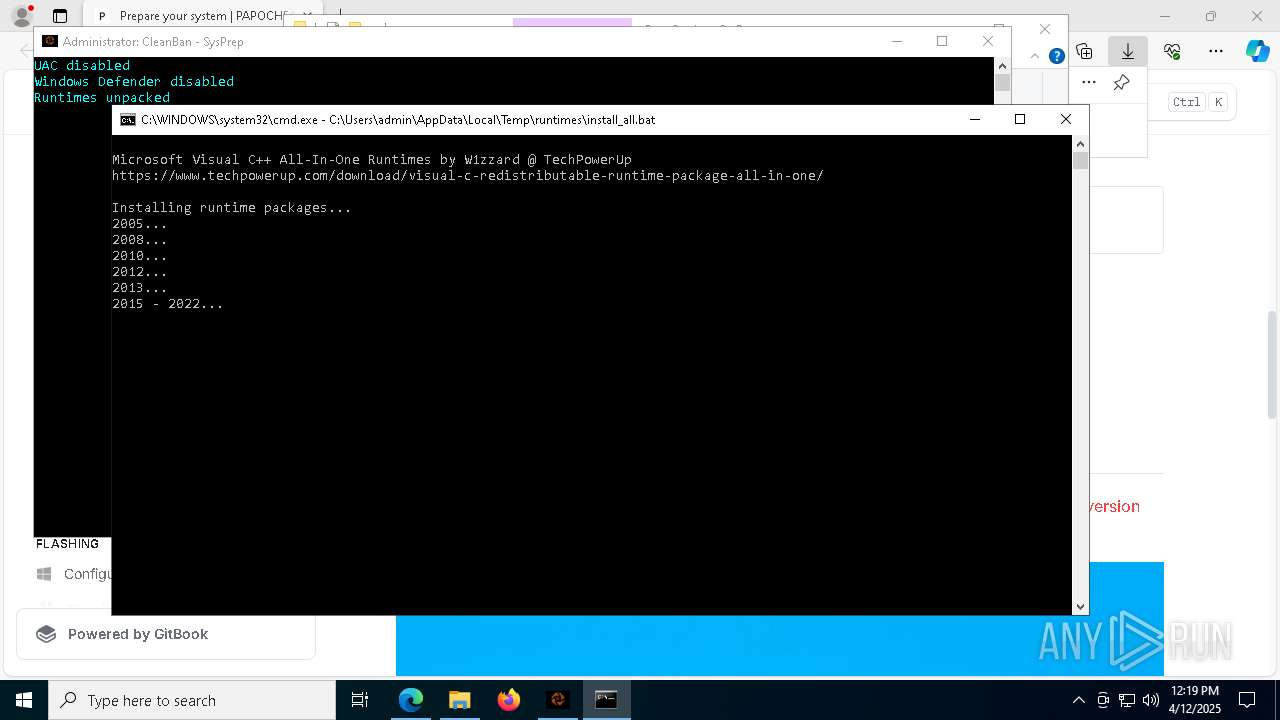Click the 'Microsoft Visual C++ All-In-One Runtimes' line
This screenshot has height=720, width=1280.
372,160
